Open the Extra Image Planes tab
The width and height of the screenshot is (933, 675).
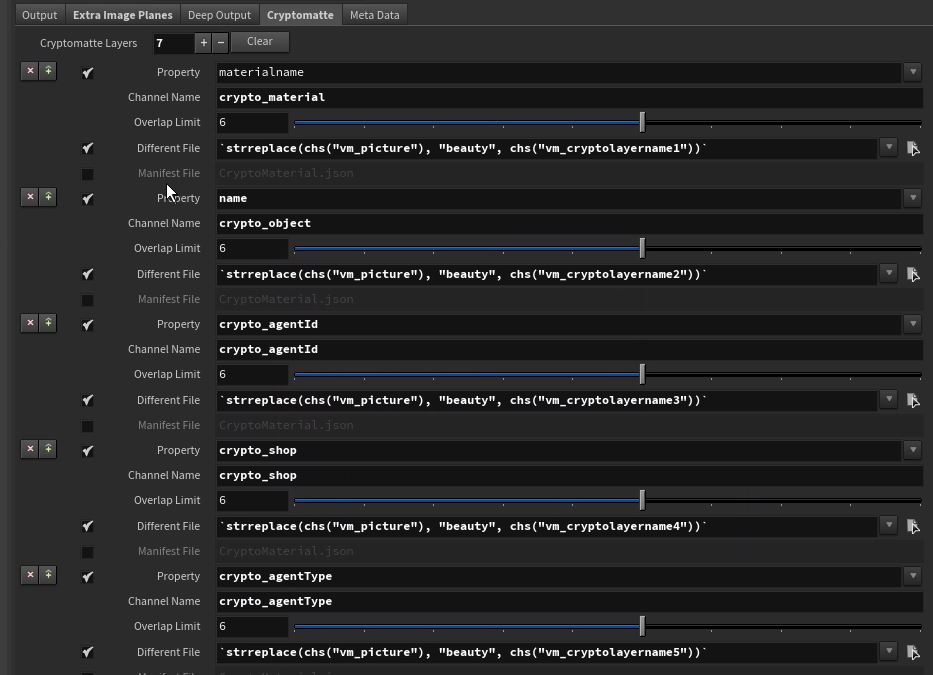coord(123,15)
